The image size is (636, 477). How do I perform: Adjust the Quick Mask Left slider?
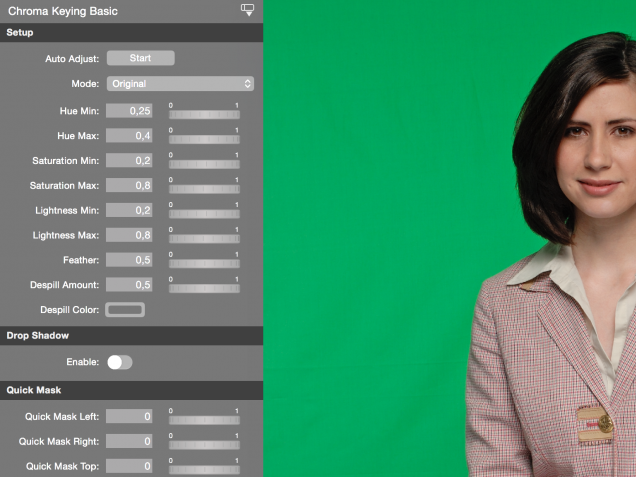pos(204,420)
